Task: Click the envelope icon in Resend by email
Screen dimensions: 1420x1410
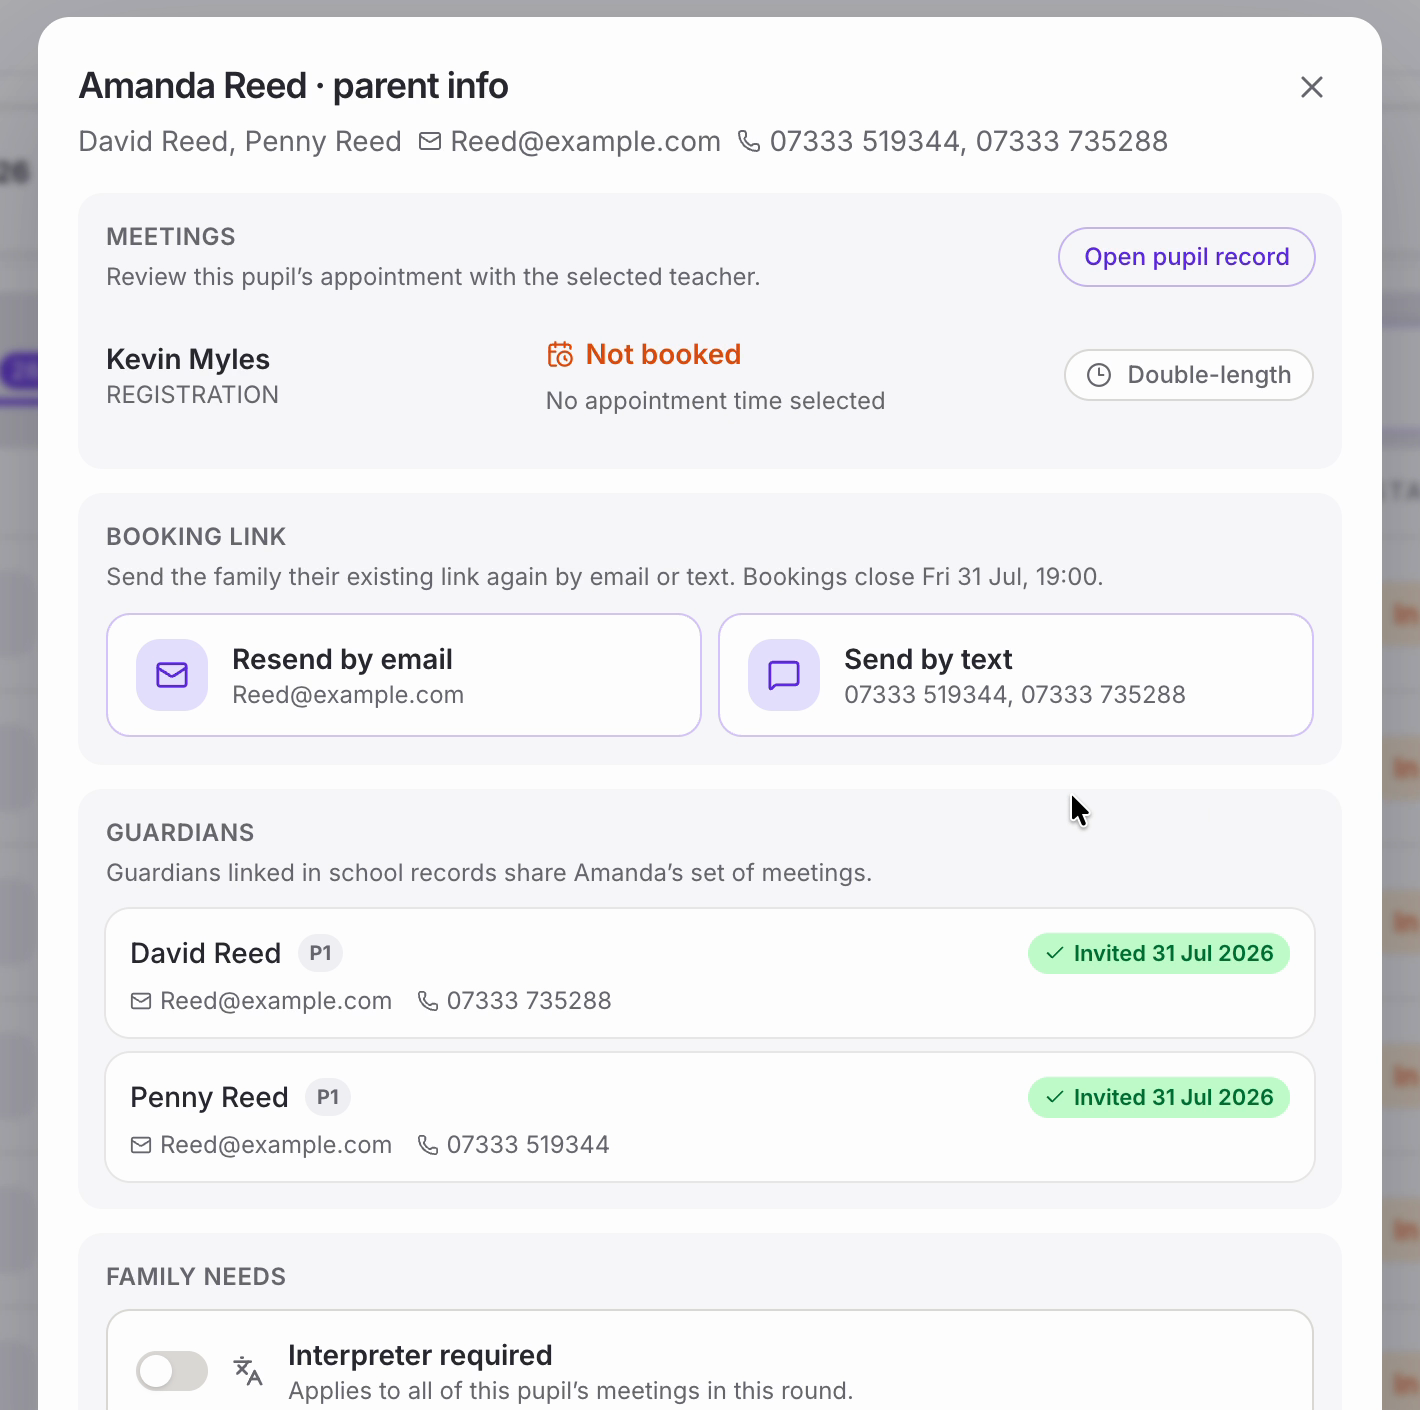Action: click(x=172, y=675)
